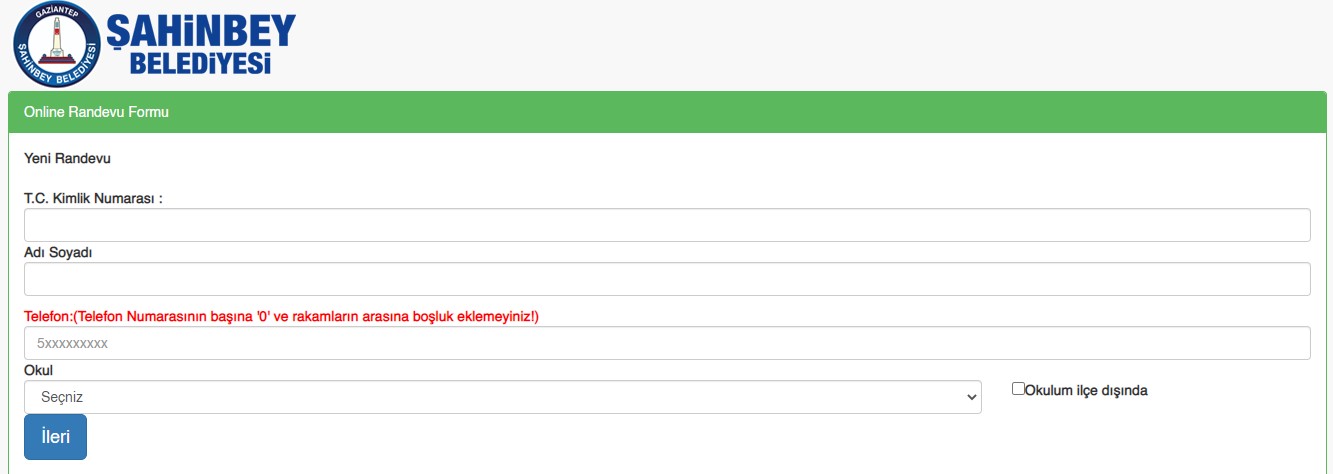Click the 'Adı Soyadı' field label
1333x474 pixels.
pos(58,252)
